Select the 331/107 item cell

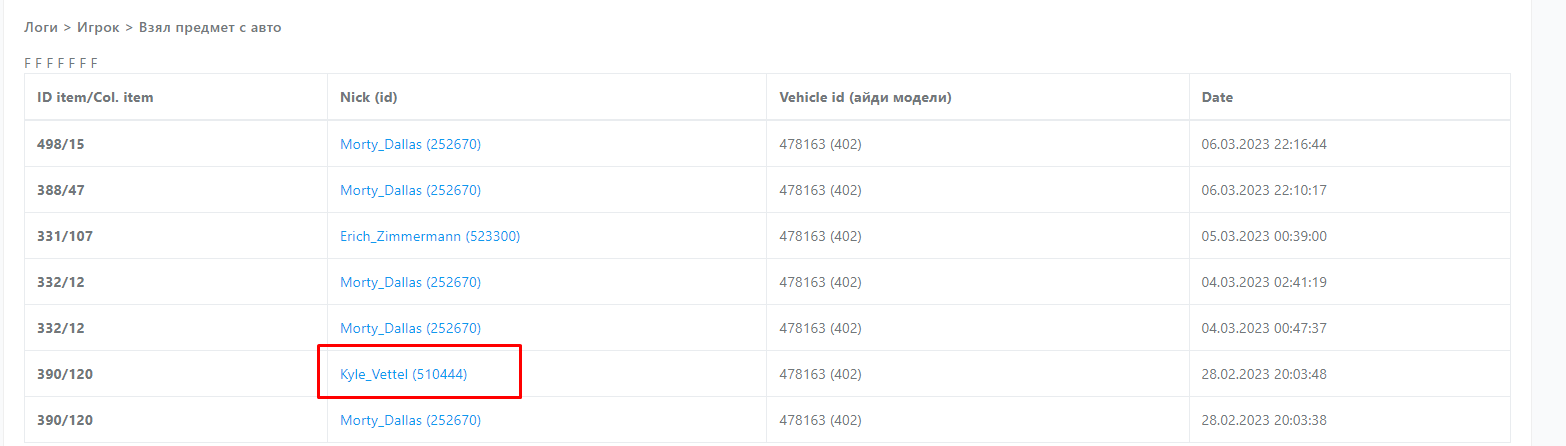65,236
